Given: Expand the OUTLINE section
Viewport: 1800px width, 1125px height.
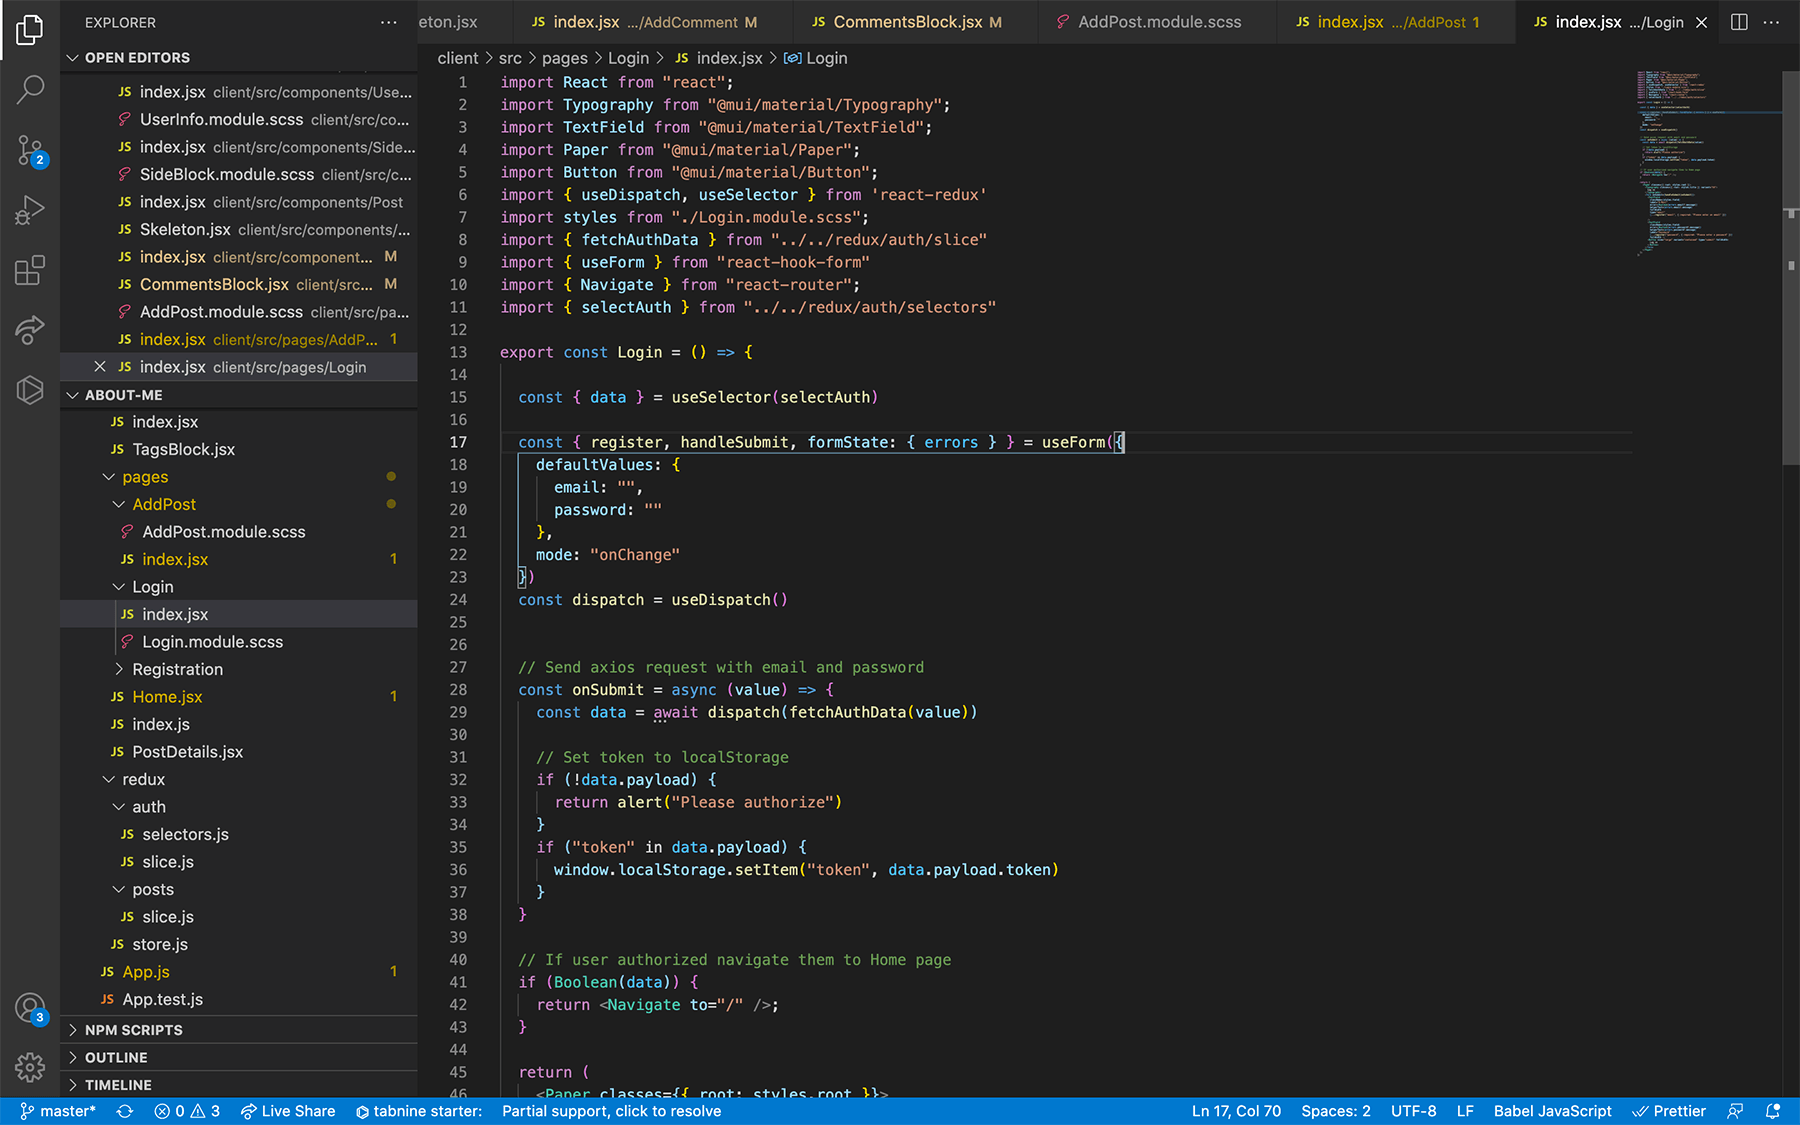Looking at the screenshot, I should coord(239,1057).
